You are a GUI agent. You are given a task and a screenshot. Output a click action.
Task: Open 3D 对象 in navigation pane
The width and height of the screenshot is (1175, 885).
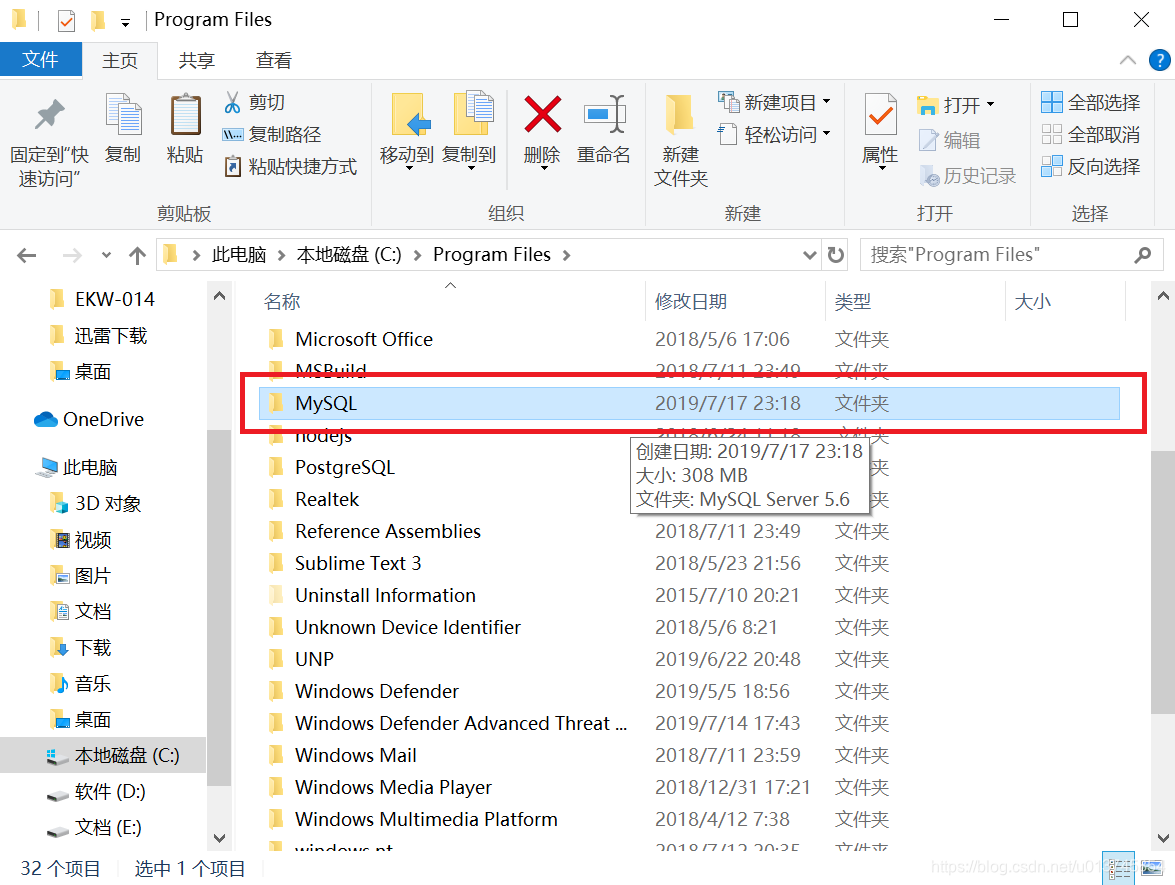[x=94, y=503]
